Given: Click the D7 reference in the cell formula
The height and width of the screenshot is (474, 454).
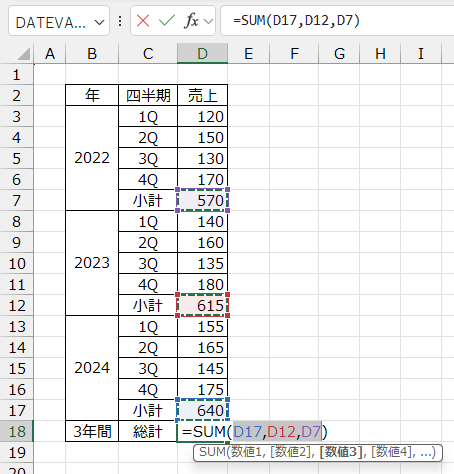Looking at the screenshot, I should point(311,432).
